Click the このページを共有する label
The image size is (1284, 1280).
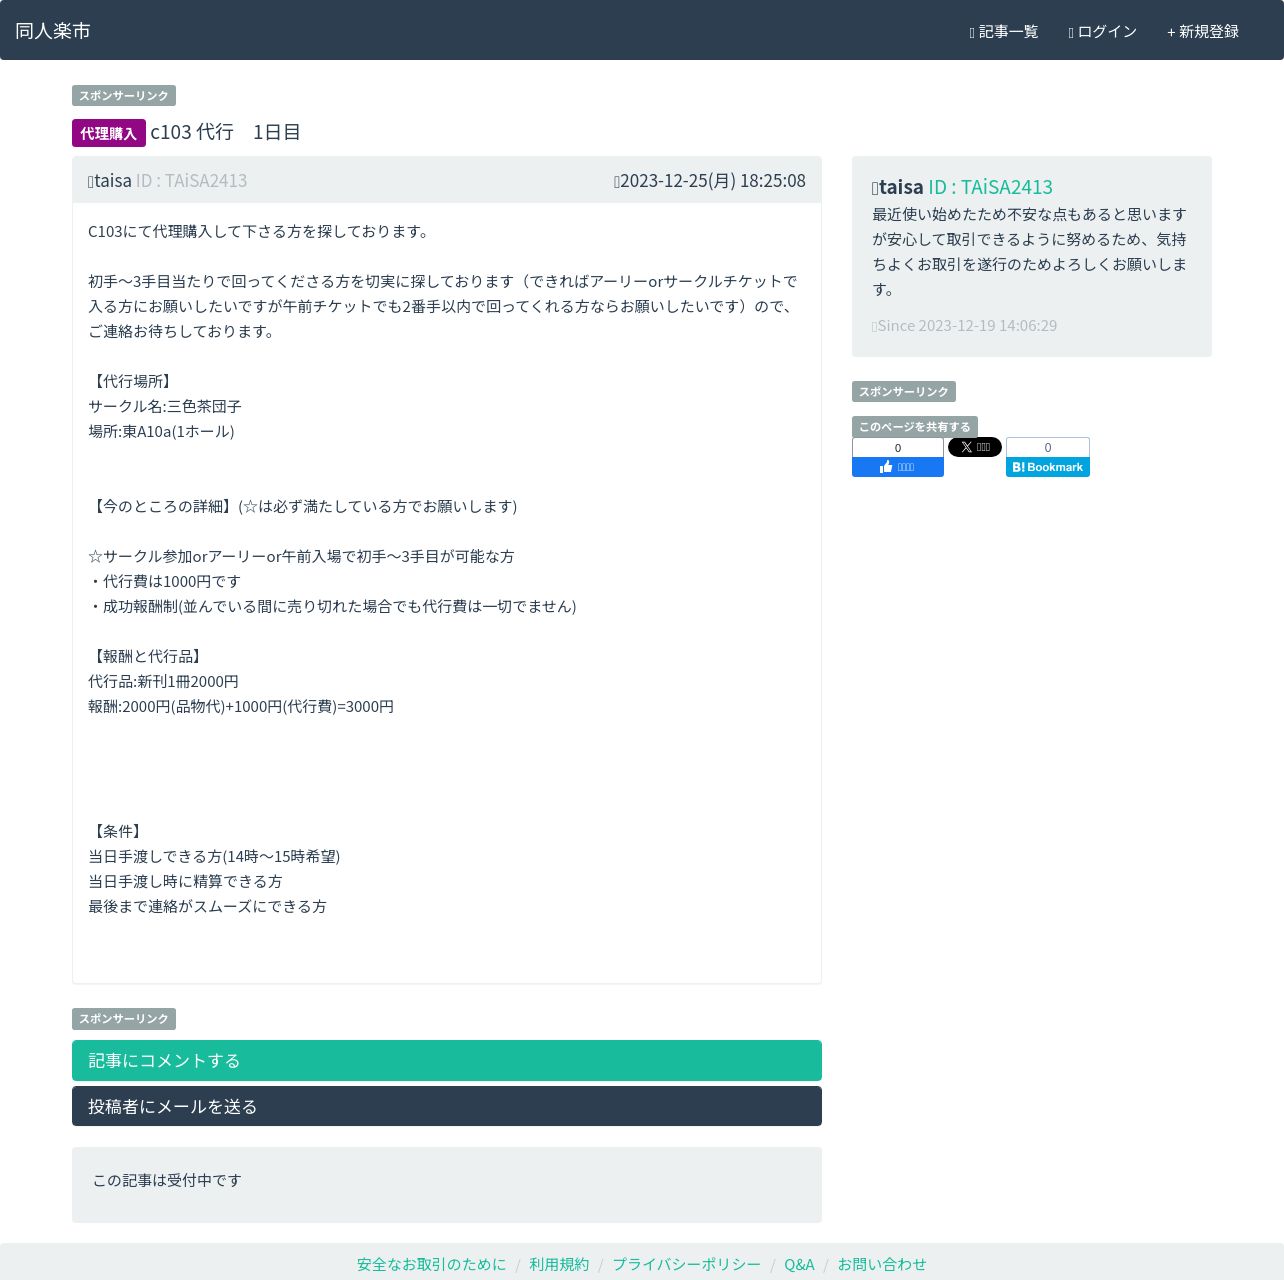click(x=915, y=427)
